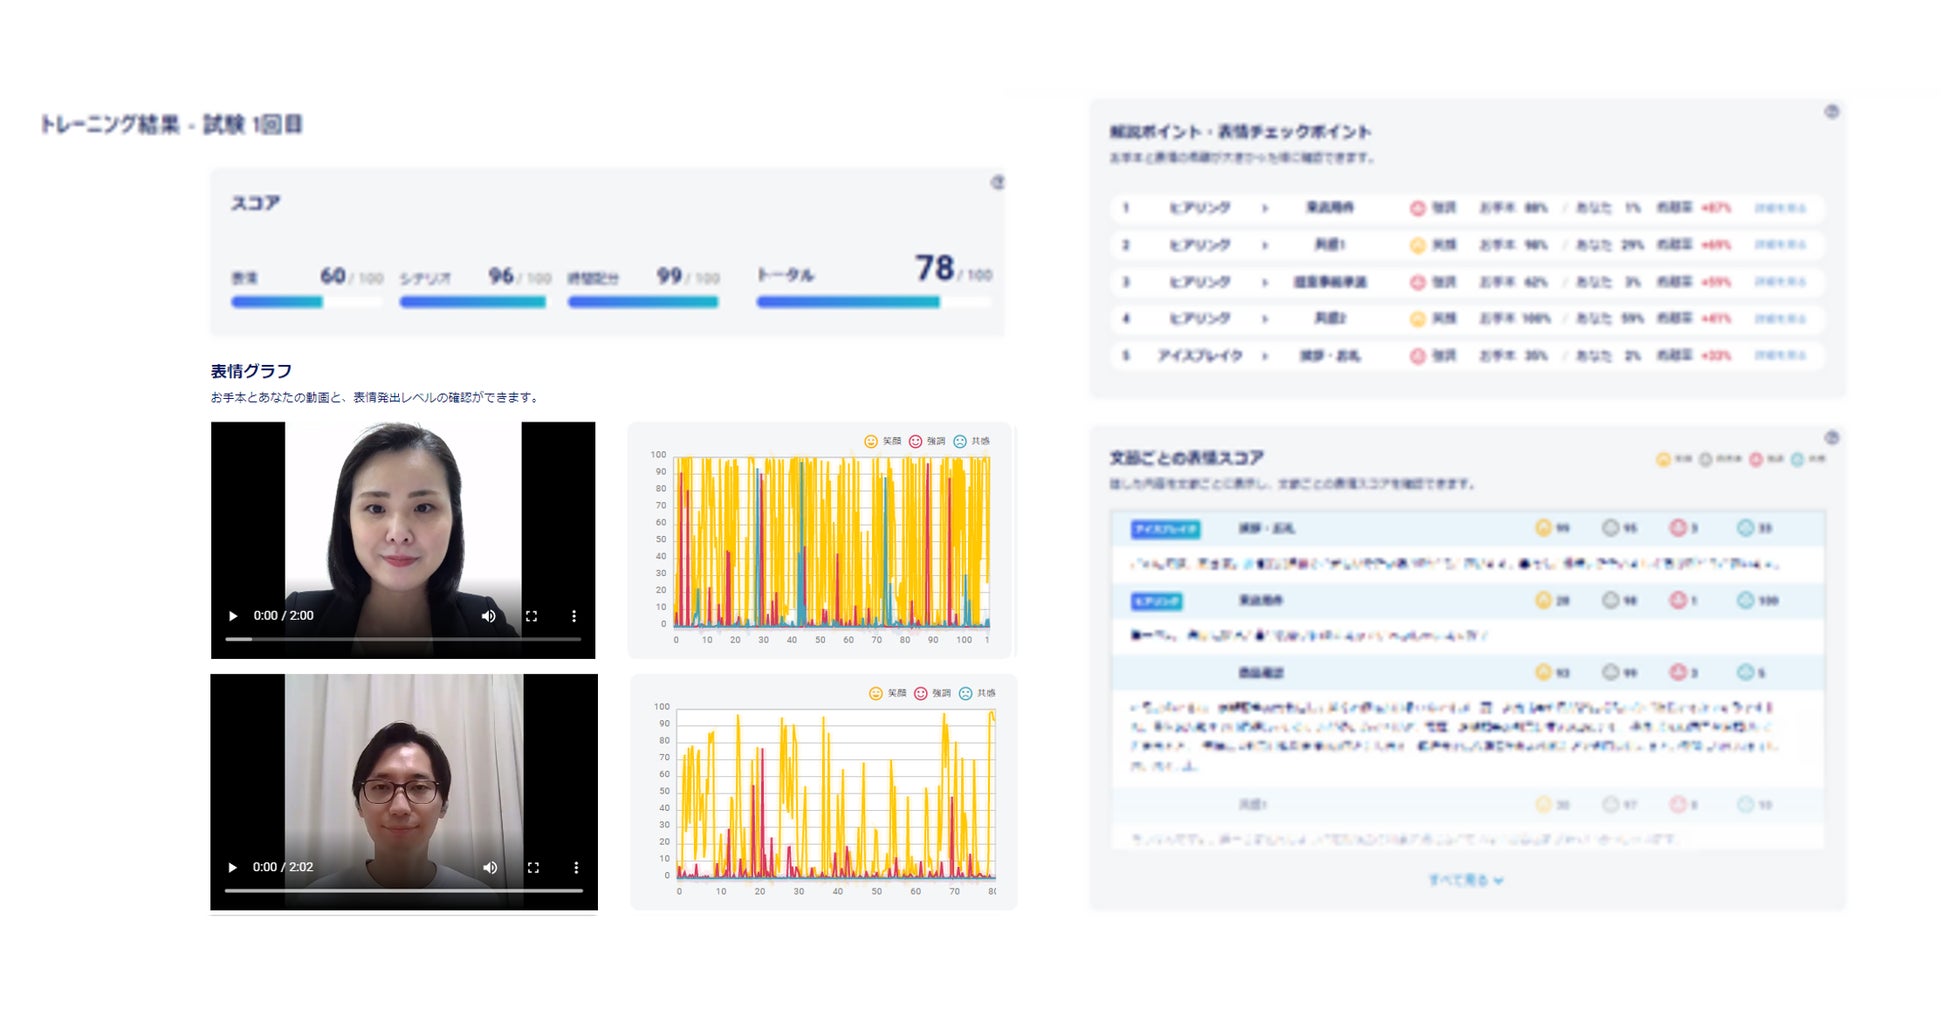Click the chevron in checkpoint row 4
This screenshot has width=1950, height=1023.
pyautogui.click(x=1265, y=319)
